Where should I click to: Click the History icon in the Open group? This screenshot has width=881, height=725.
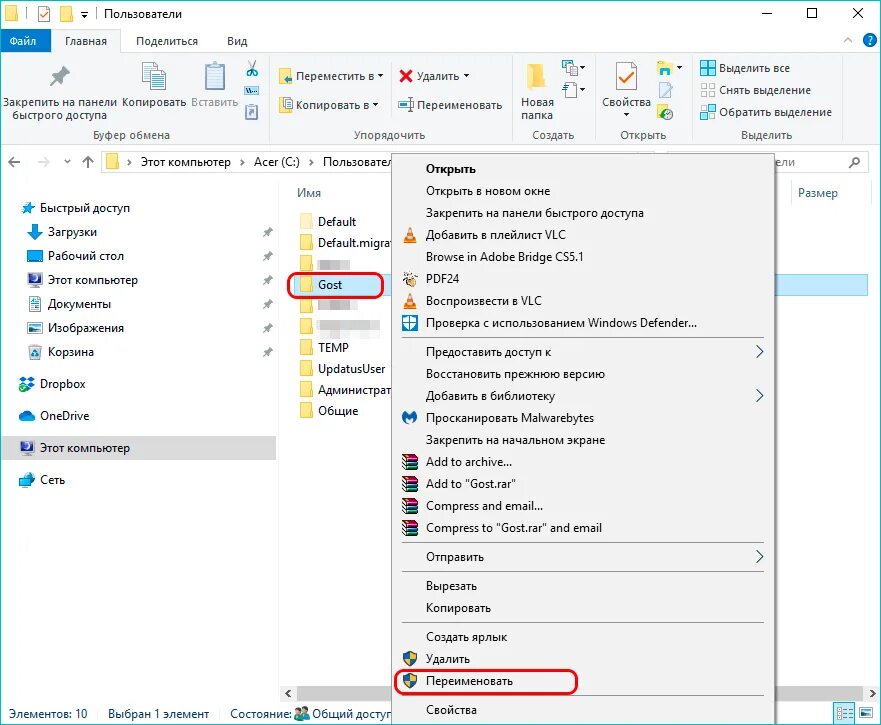click(665, 112)
